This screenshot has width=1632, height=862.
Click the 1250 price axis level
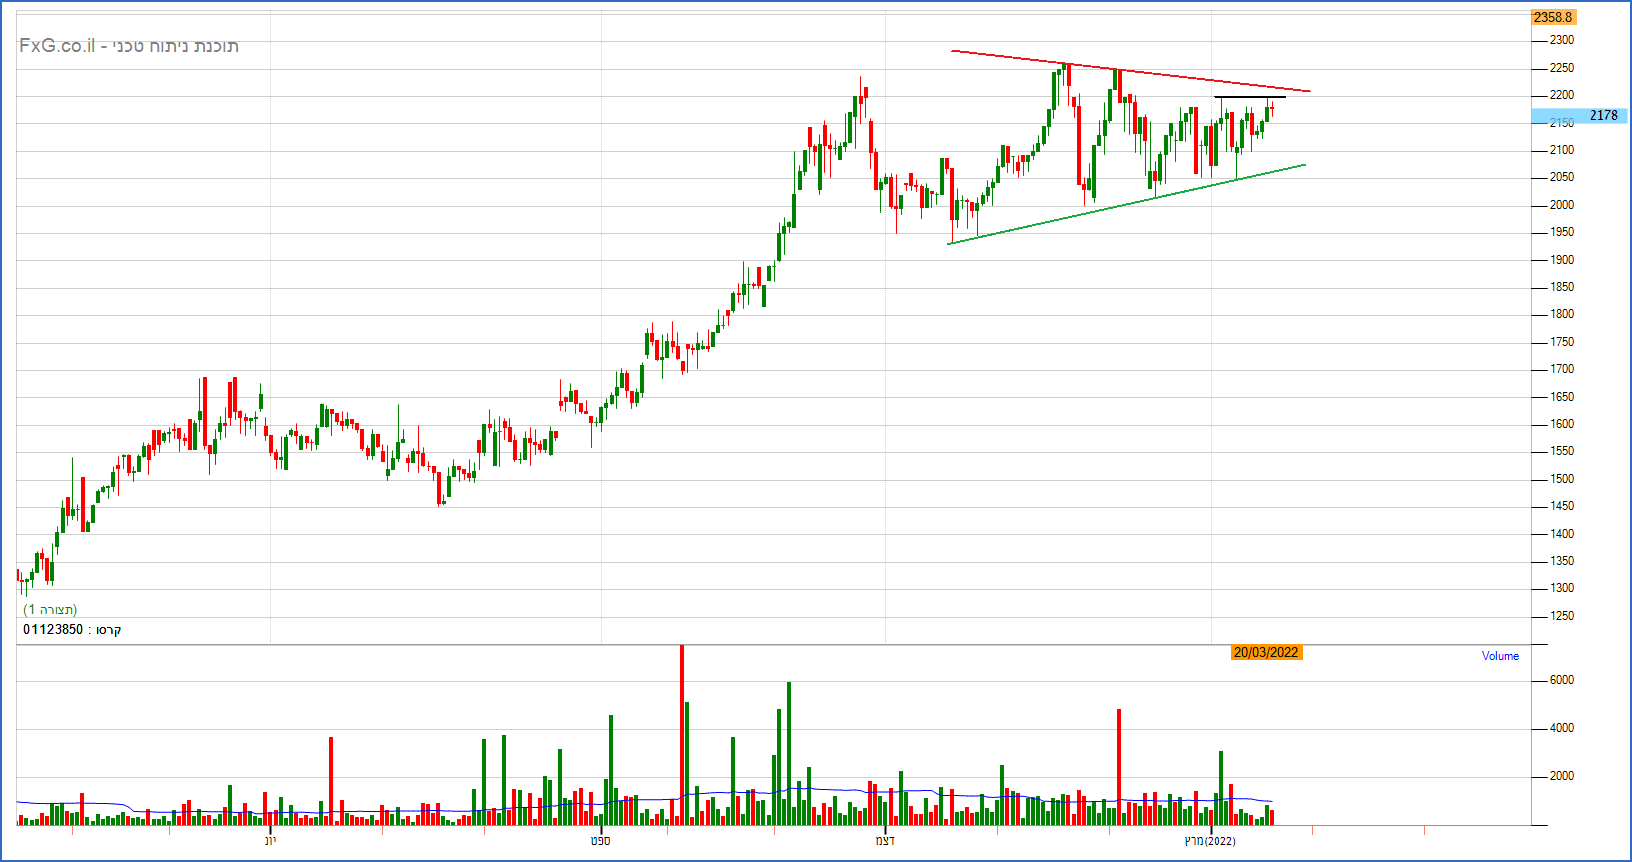click(1561, 616)
